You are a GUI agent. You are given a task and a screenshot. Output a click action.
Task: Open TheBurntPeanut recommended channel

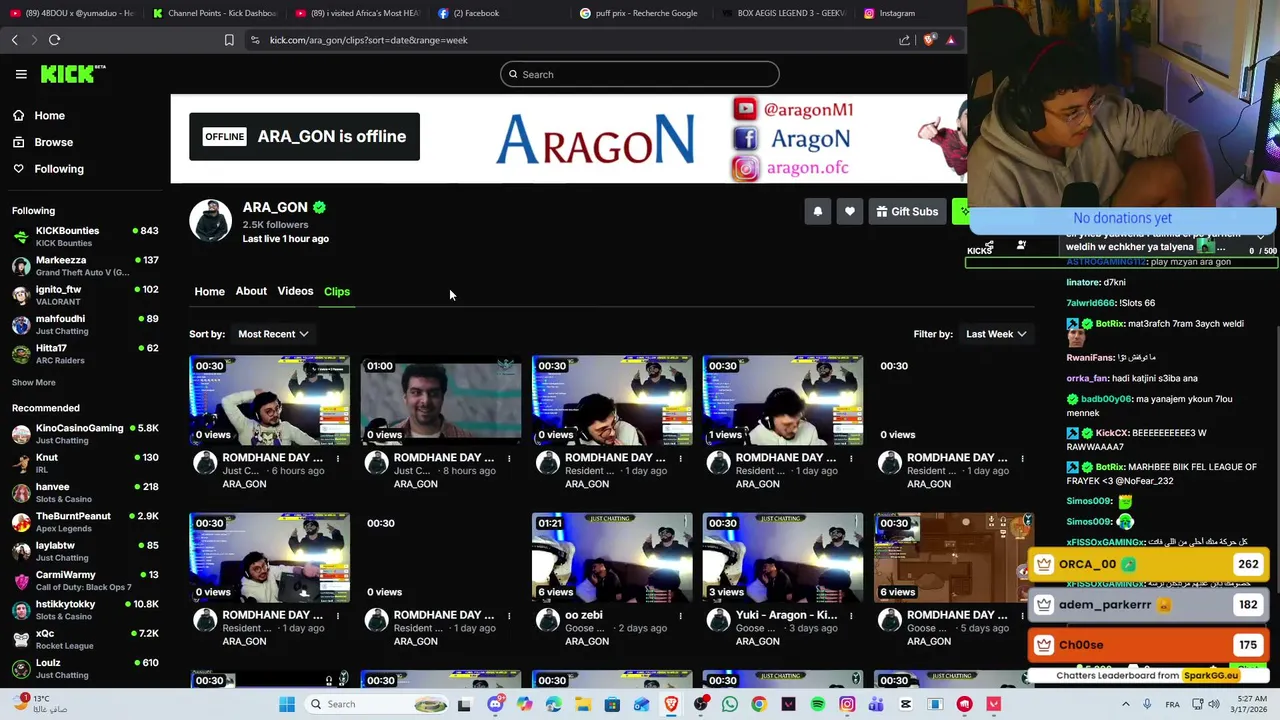click(85, 521)
